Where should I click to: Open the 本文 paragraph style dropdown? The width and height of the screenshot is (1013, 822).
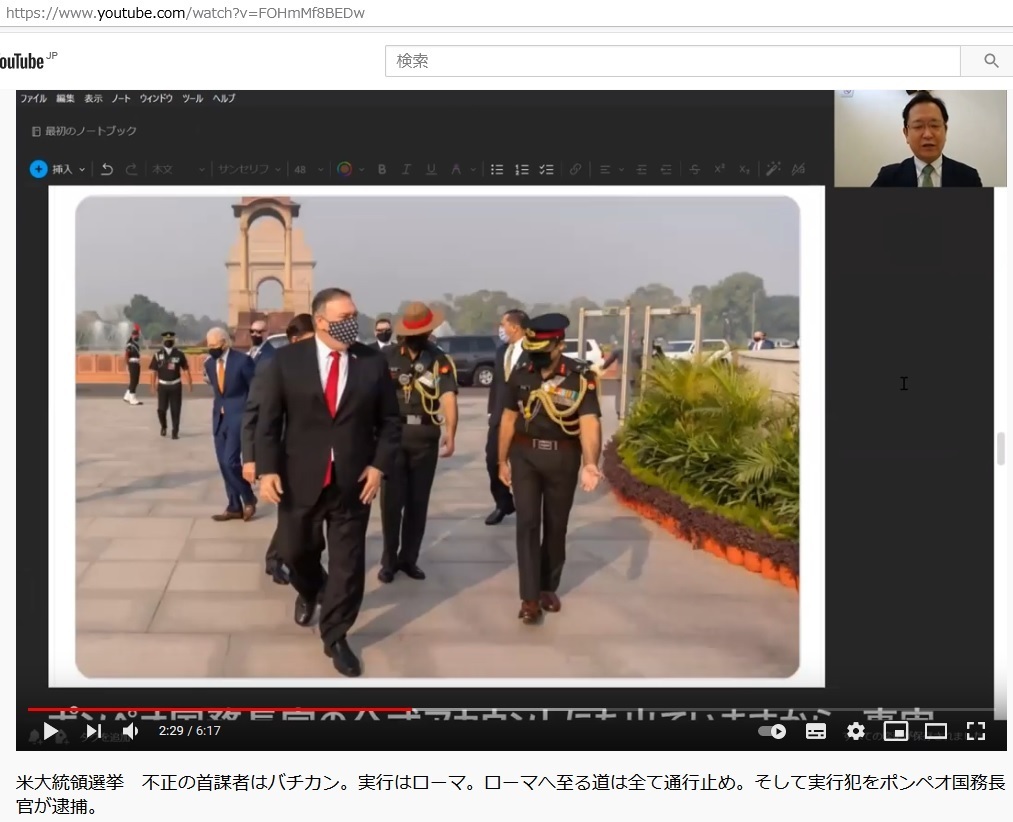pos(178,169)
